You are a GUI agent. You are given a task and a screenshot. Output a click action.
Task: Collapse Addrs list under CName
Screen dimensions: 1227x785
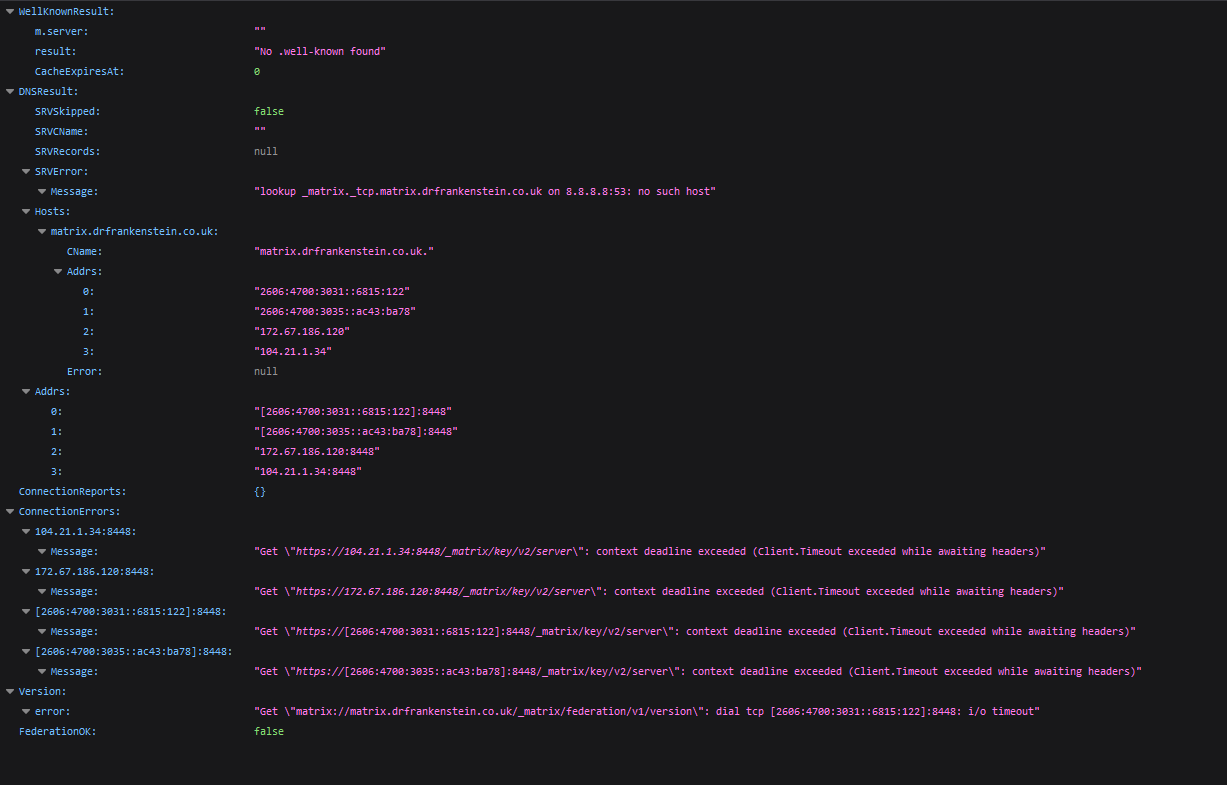point(57,271)
